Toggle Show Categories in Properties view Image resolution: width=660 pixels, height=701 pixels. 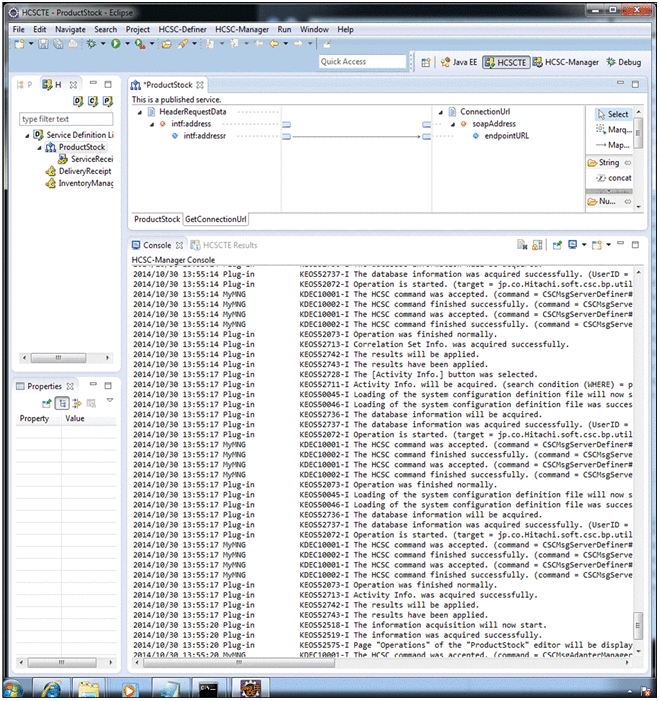[x=62, y=402]
